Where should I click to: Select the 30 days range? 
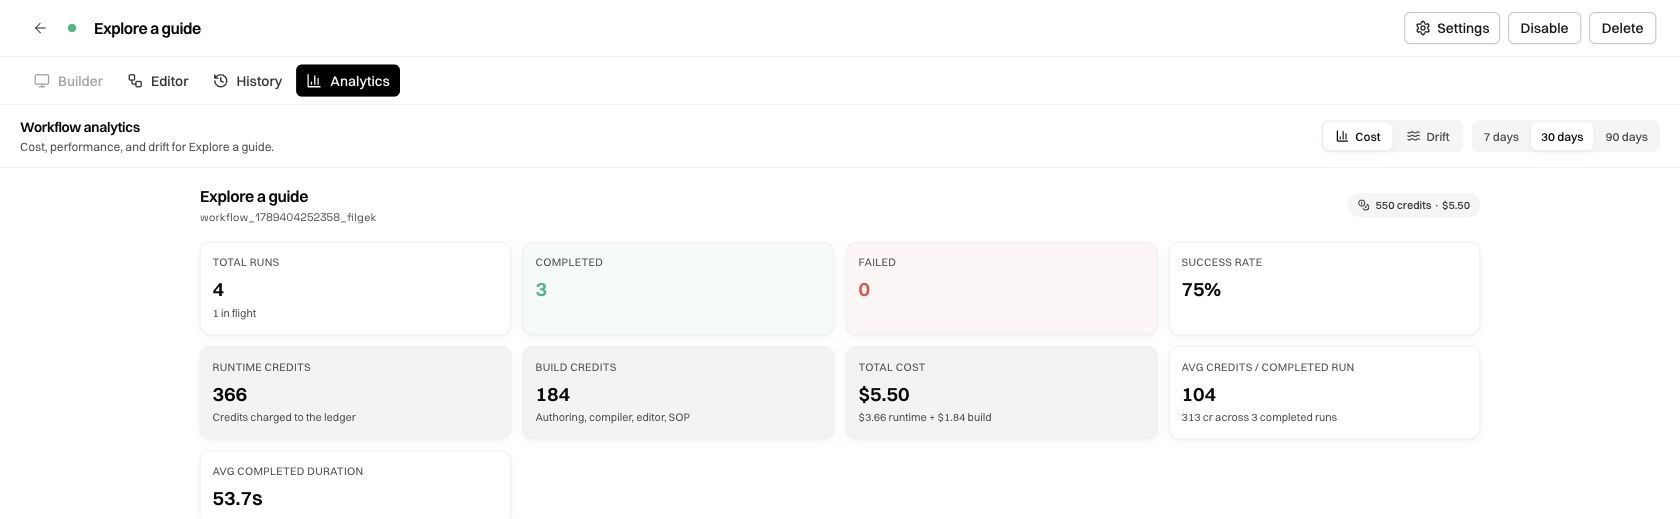point(1562,136)
